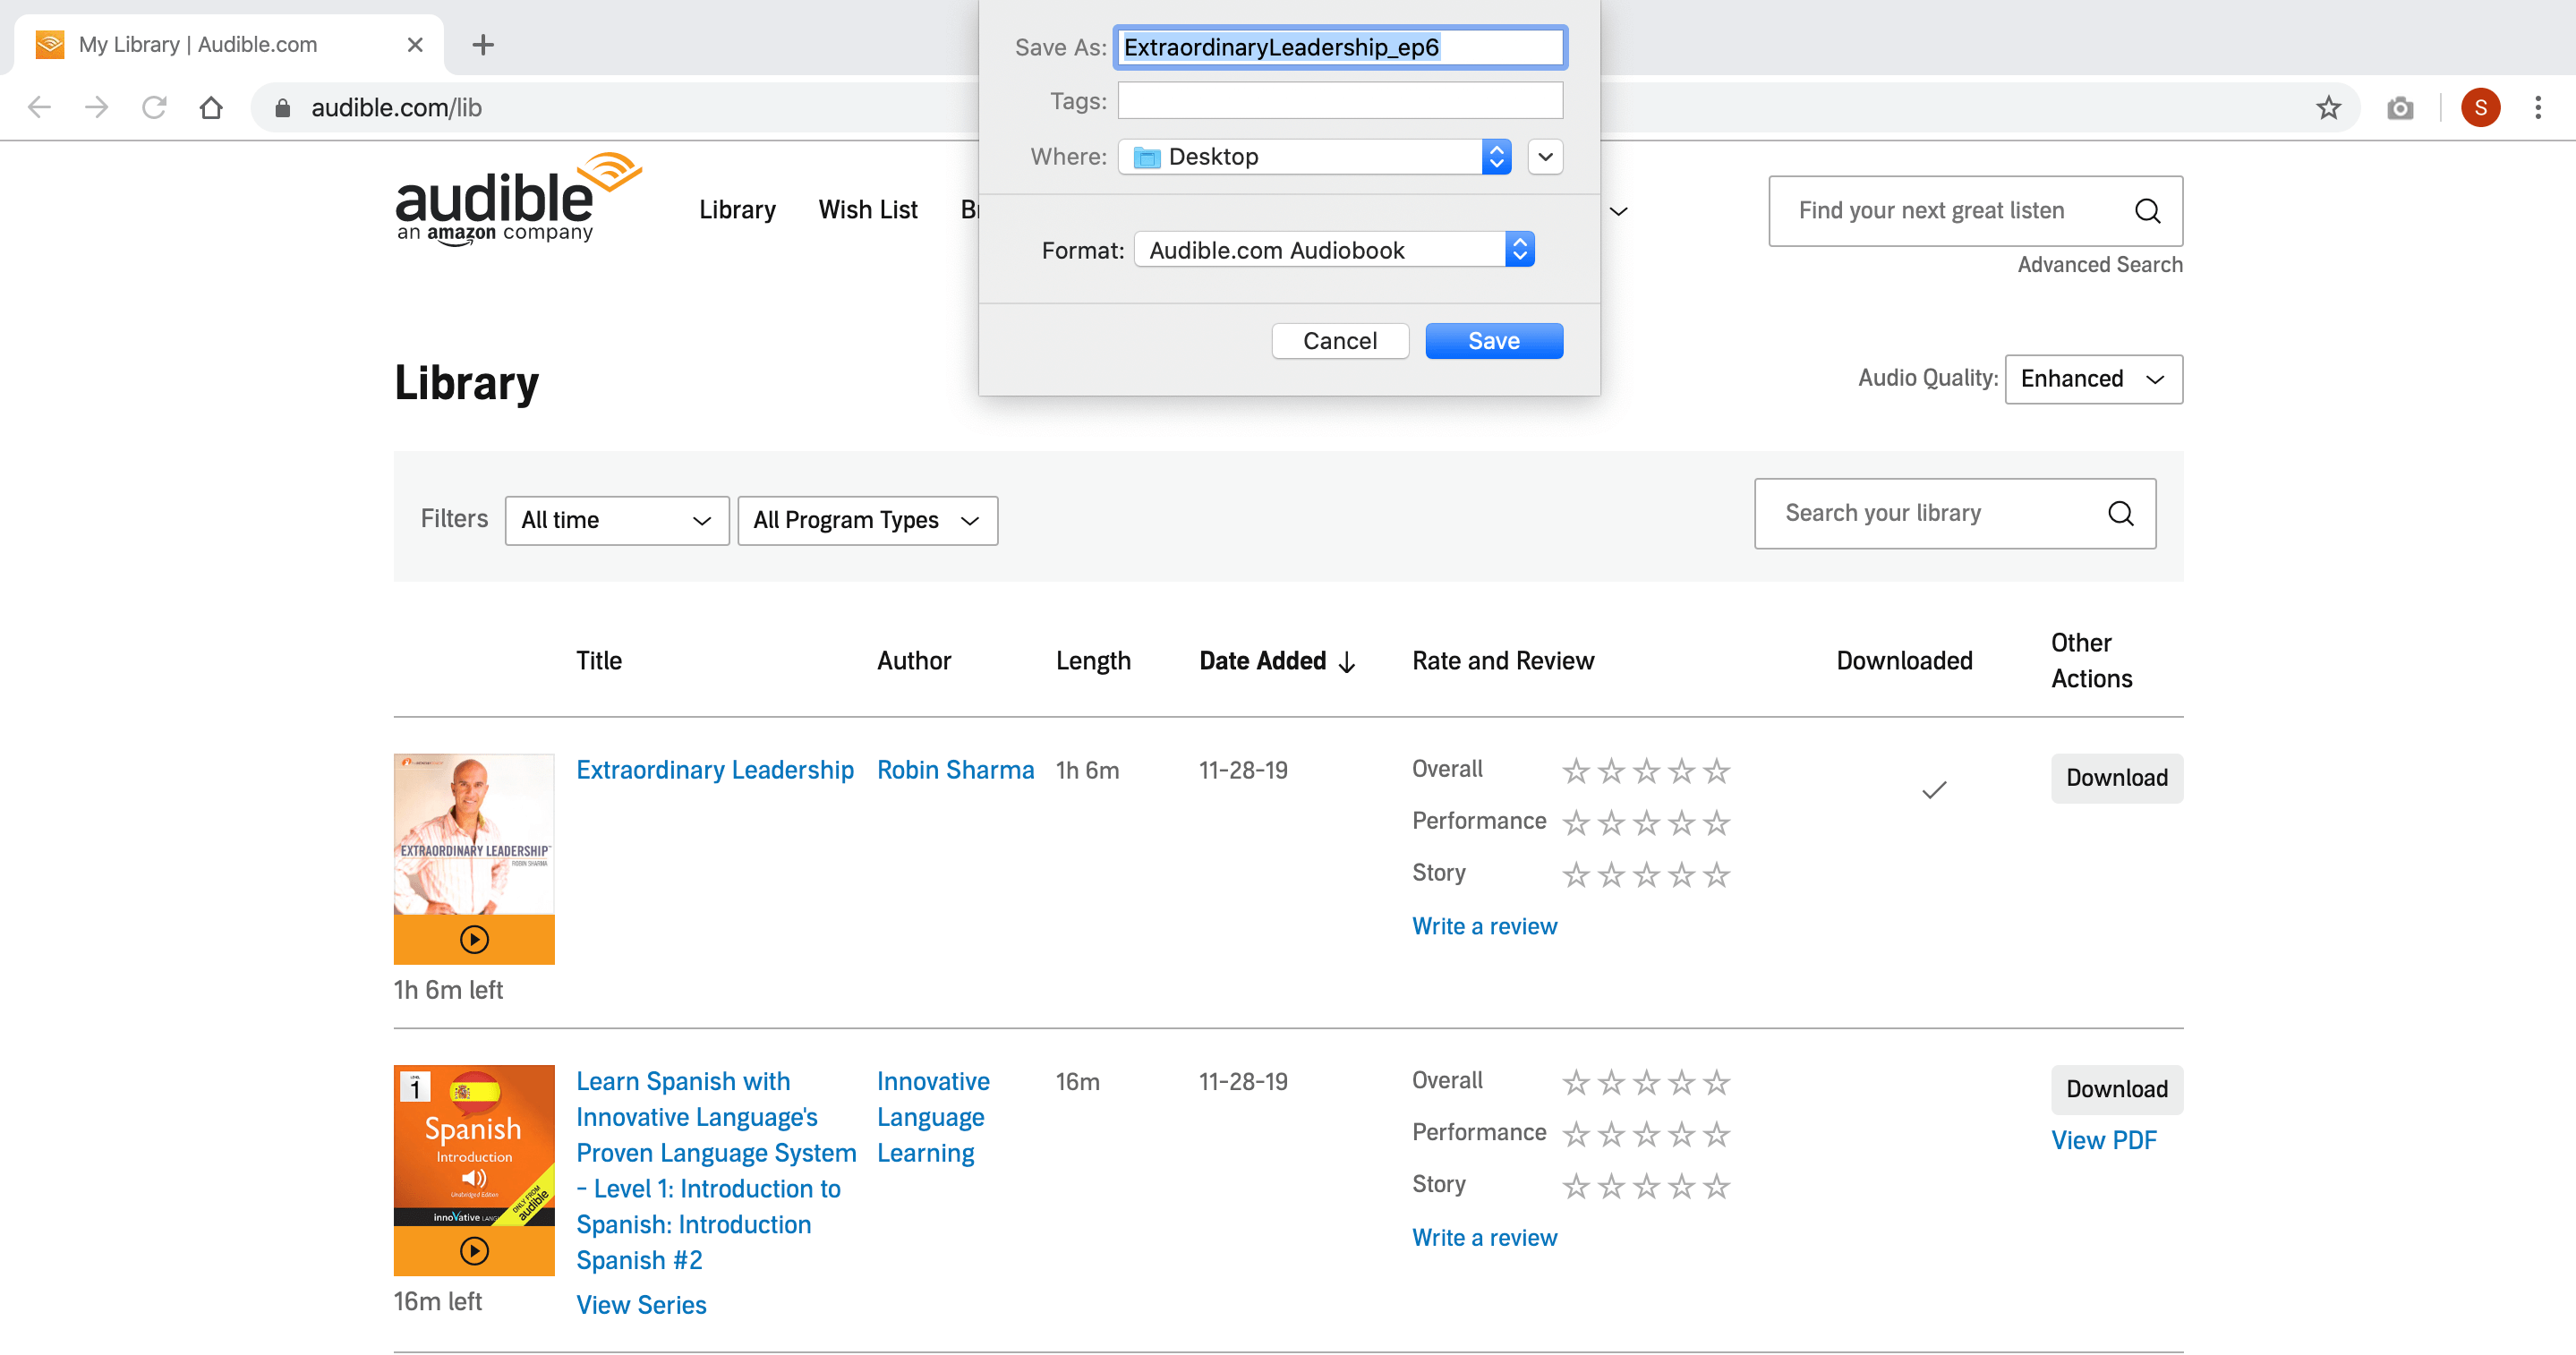This screenshot has width=2576, height=1355.
Task: Reload the Audible page
Action: pyautogui.click(x=154, y=107)
